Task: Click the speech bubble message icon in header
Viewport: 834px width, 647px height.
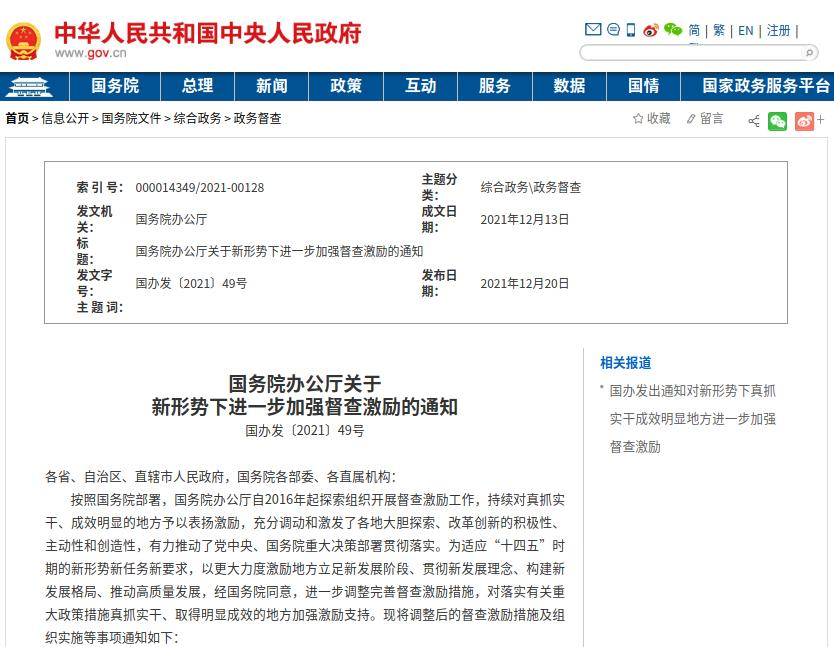Action: click(x=613, y=30)
